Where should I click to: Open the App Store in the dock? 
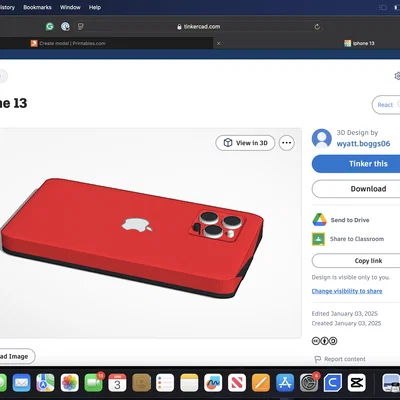click(285, 382)
